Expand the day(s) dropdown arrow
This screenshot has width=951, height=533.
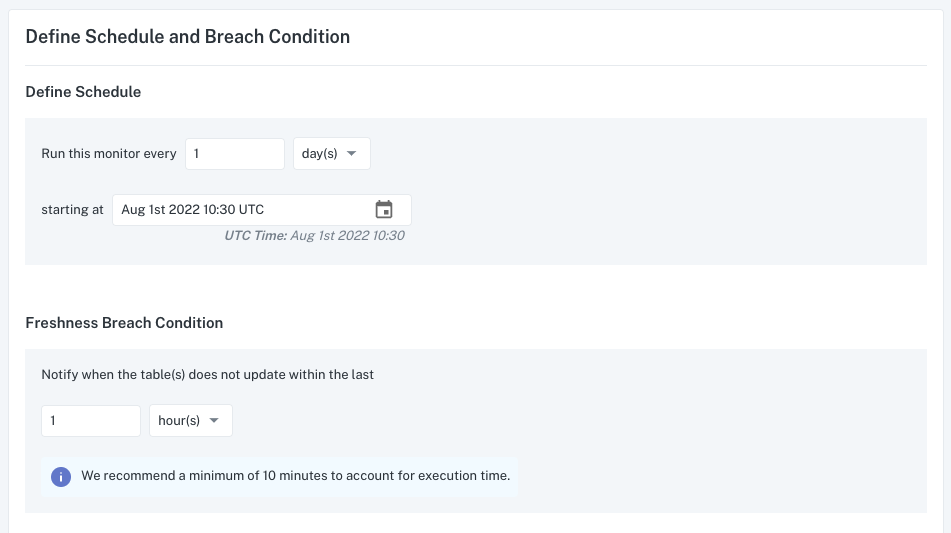[351, 154]
